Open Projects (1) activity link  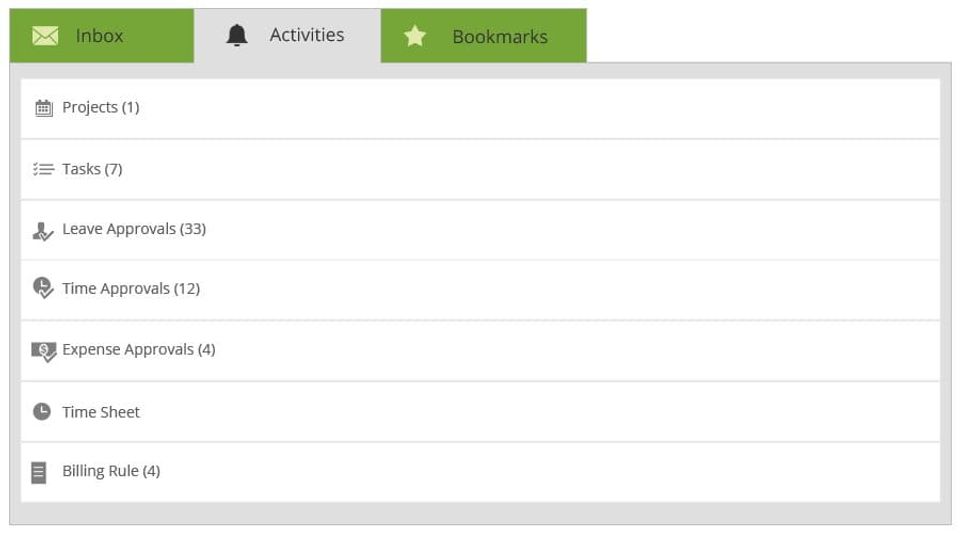pos(101,108)
